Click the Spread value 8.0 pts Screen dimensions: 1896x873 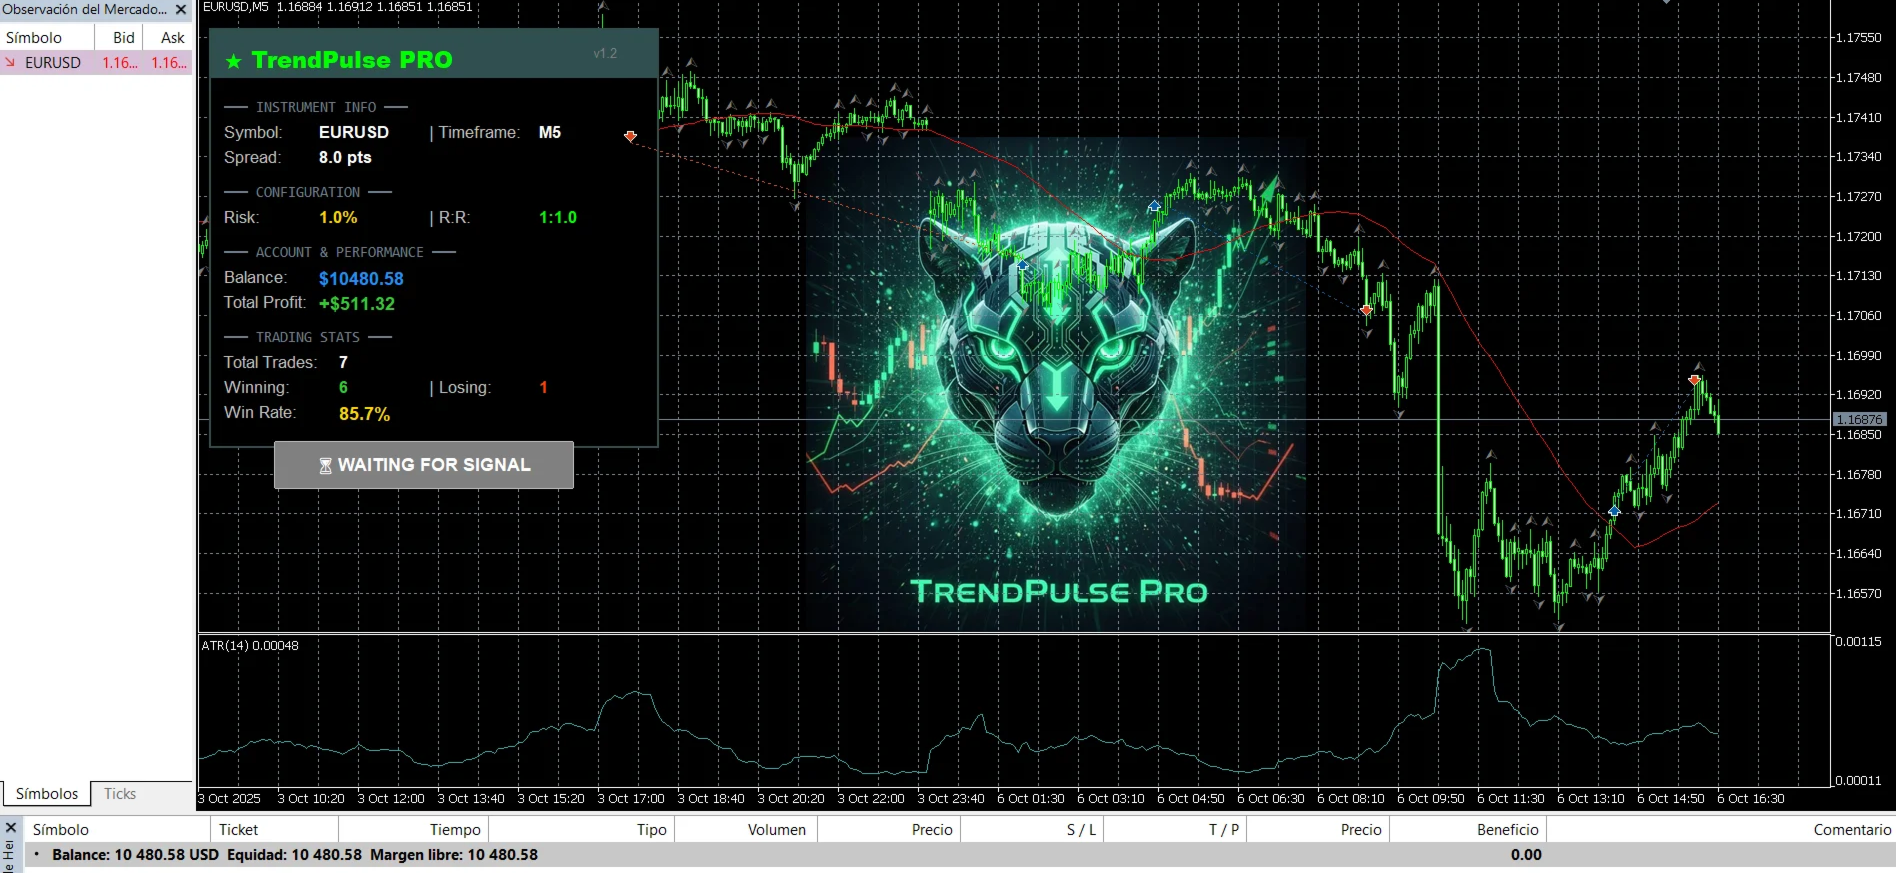345,157
